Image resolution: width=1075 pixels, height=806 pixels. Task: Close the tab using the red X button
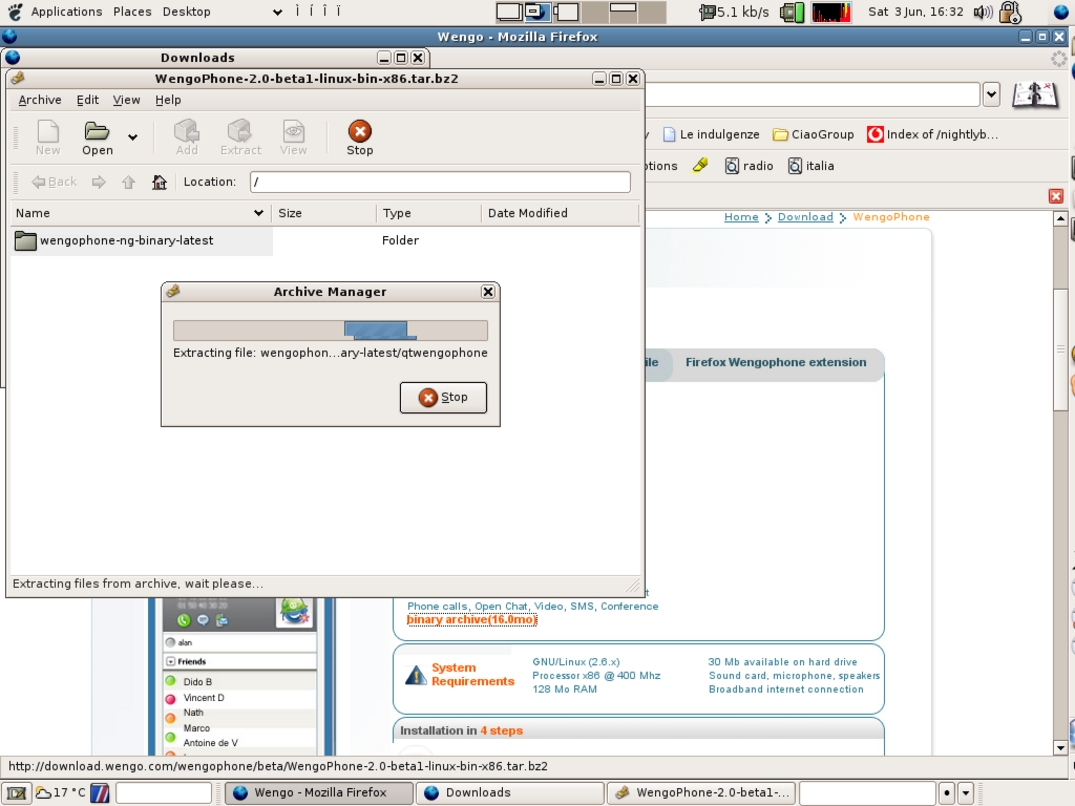click(1056, 197)
